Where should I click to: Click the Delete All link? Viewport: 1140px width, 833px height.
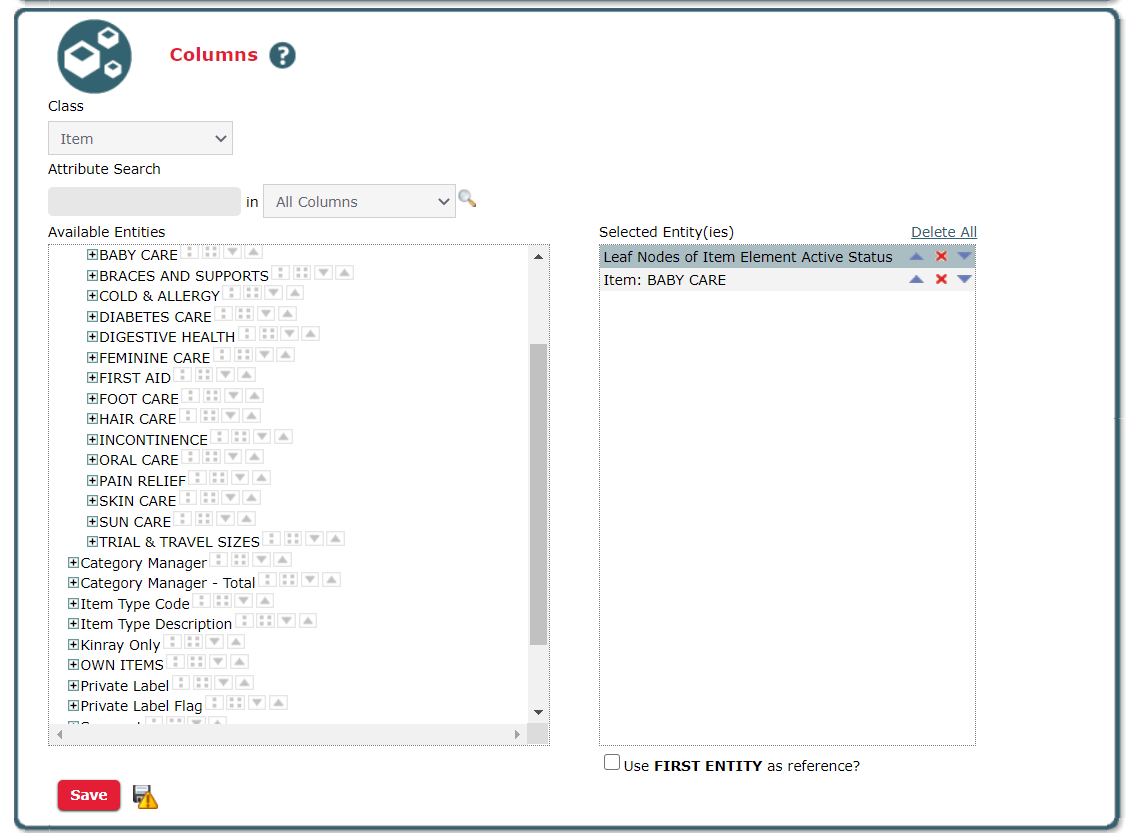tap(943, 232)
